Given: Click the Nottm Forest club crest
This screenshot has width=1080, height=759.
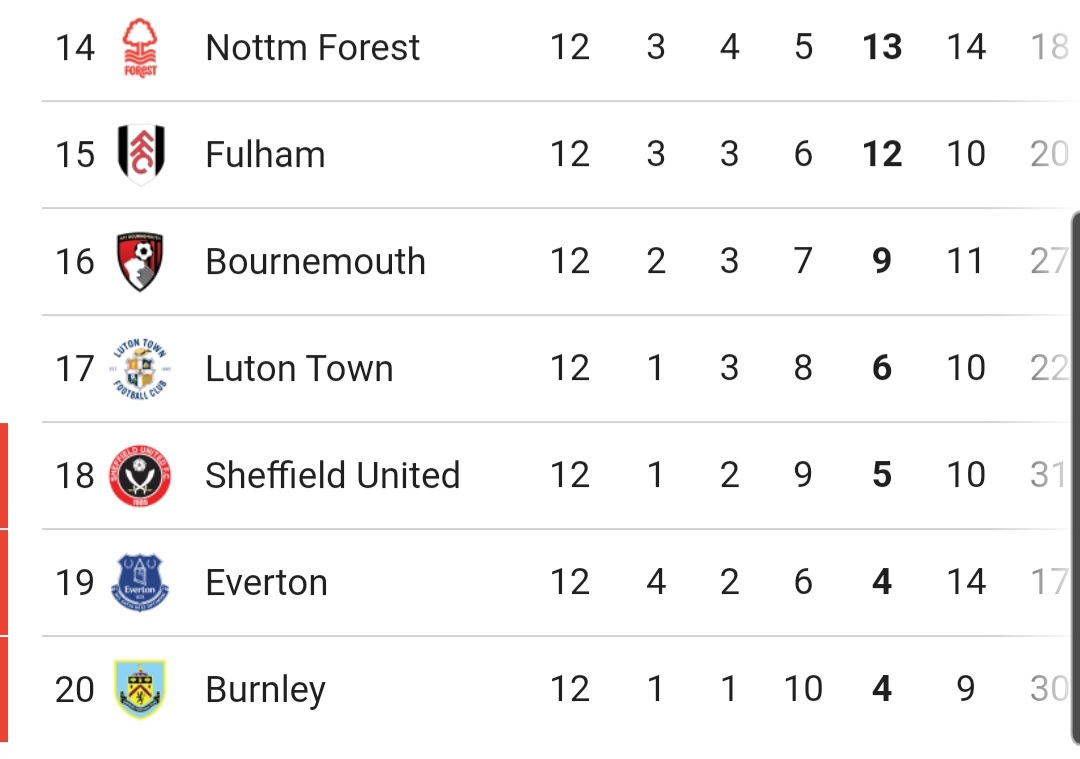Looking at the screenshot, I should click(x=140, y=48).
